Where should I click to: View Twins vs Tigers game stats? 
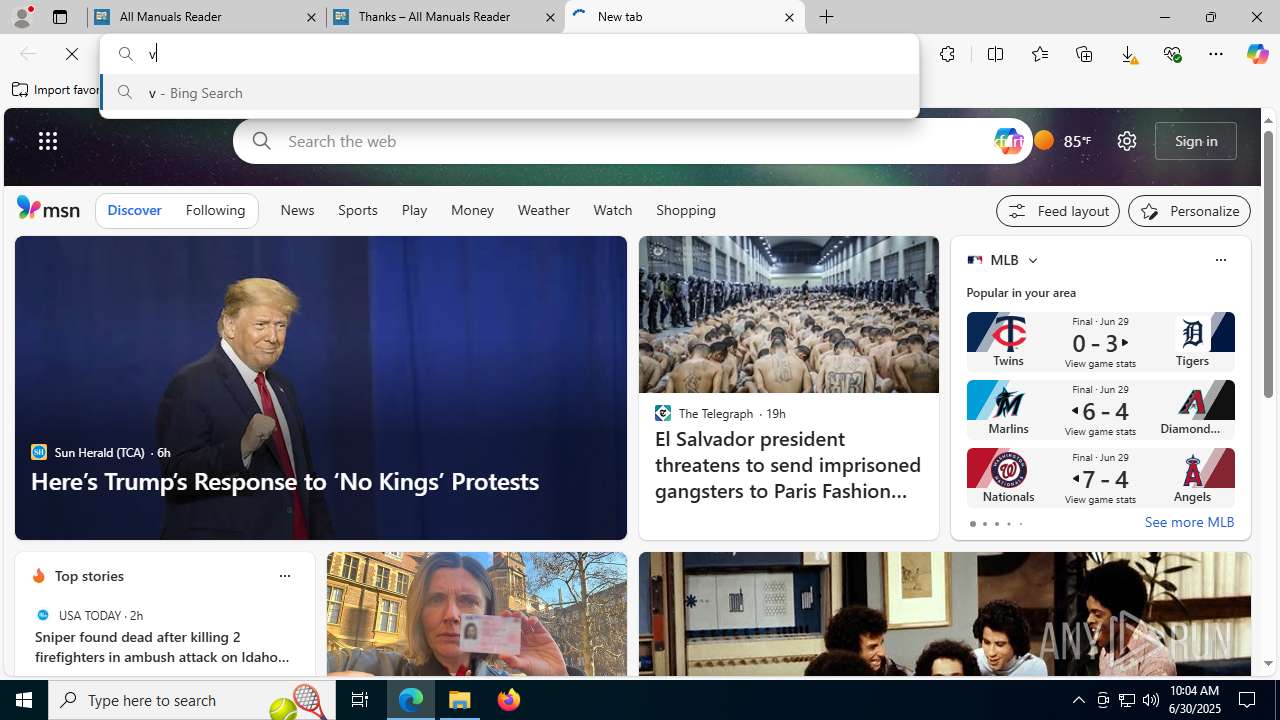[1100, 342]
